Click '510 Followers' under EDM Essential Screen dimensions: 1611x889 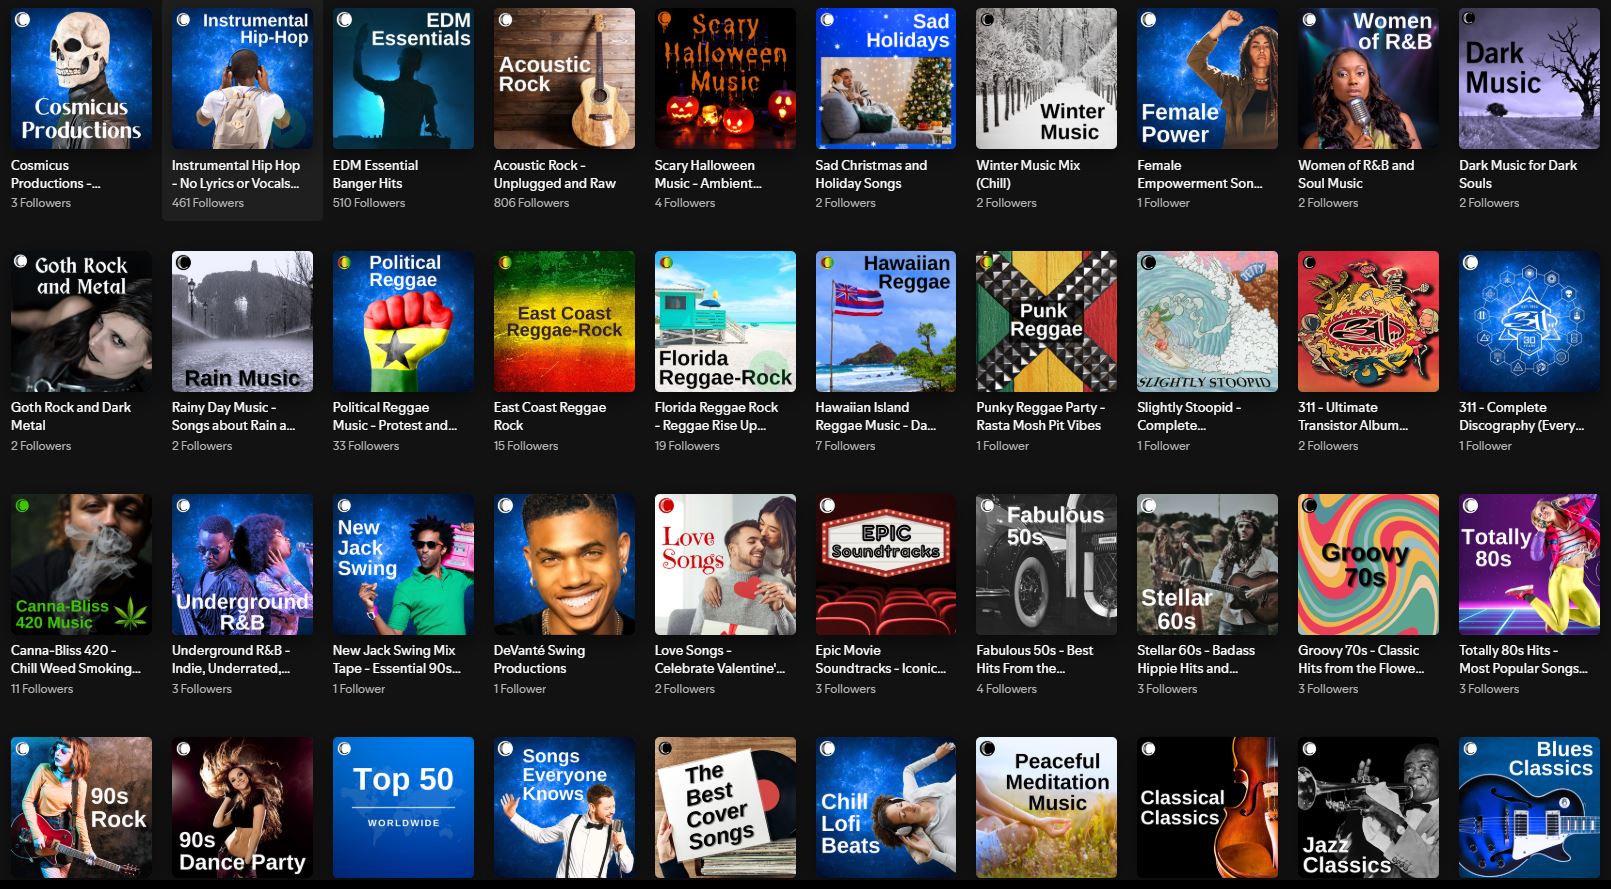coord(369,203)
